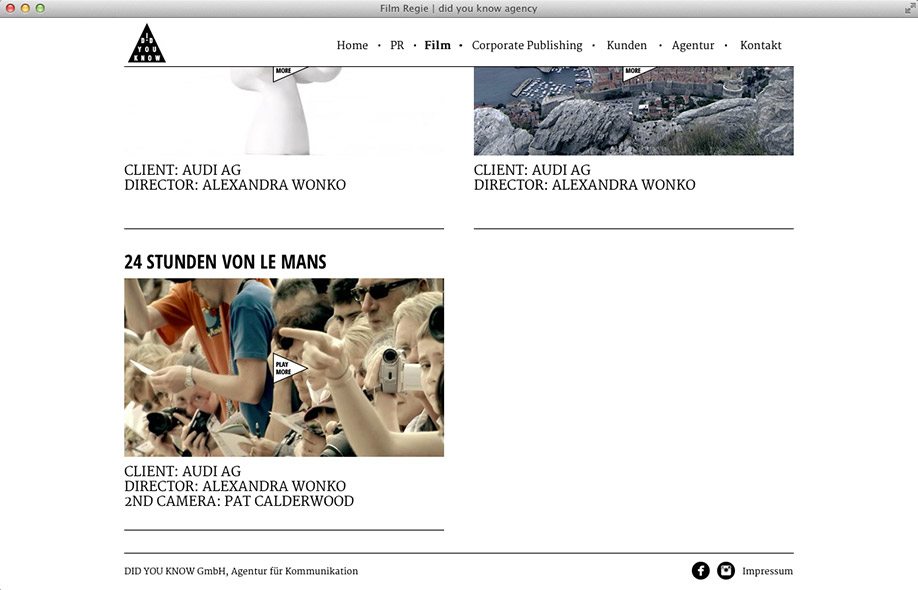
Task: Play the 24 Stunden von Le Mans video
Action: click(289, 368)
